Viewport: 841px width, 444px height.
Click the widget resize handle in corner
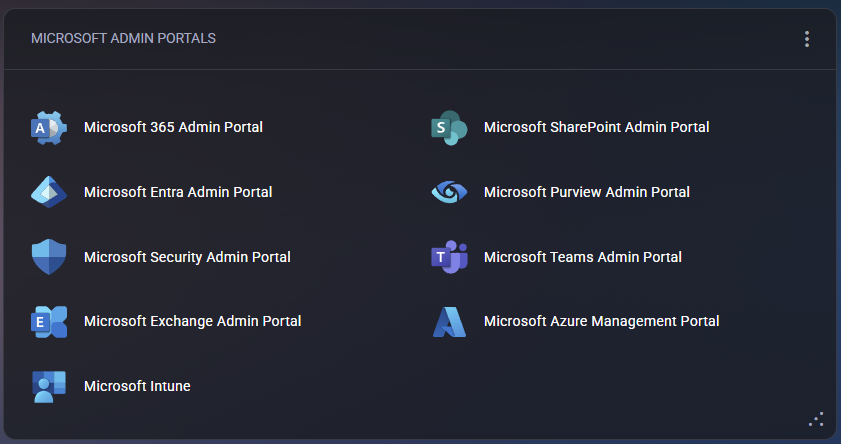[x=816, y=420]
